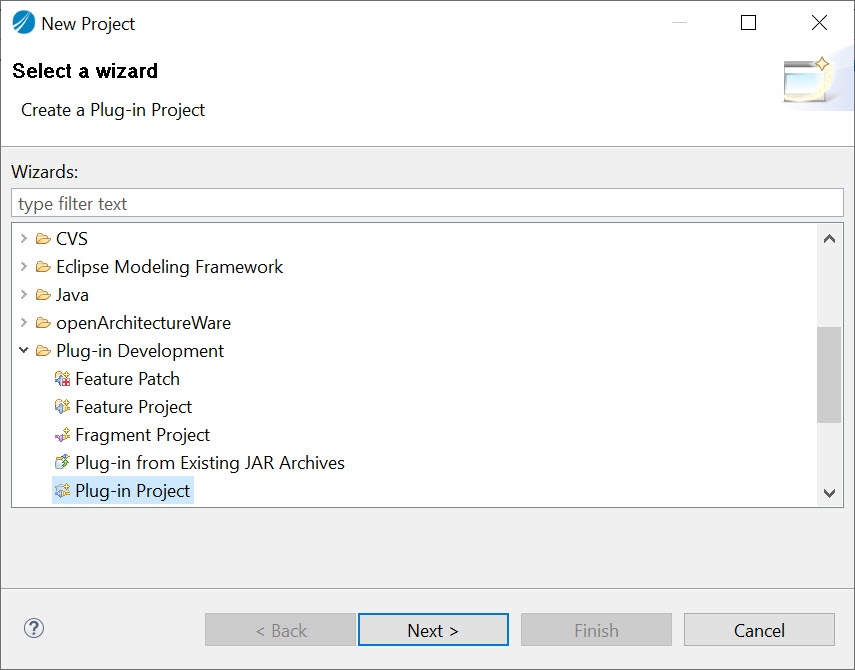Expand the Eclipse Modeling Framework category
This screenshot has width=855, height=670.
(24, 267)
